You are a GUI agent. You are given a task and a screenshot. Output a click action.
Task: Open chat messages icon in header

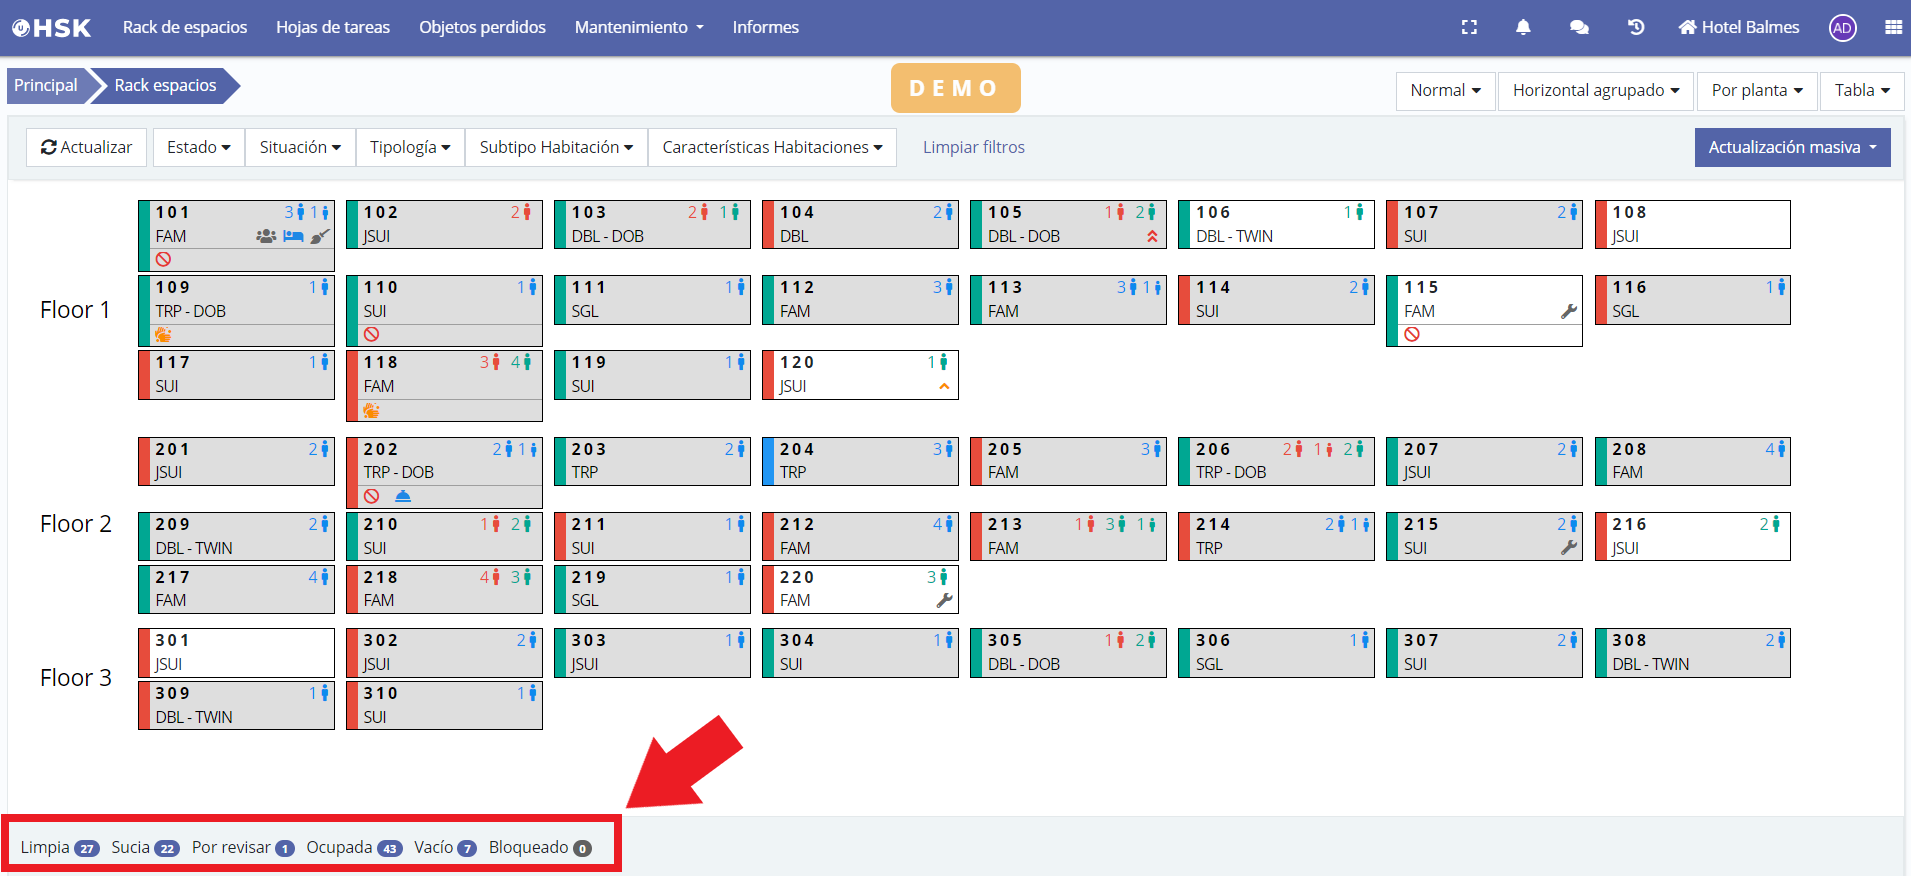click(1579, 27)
